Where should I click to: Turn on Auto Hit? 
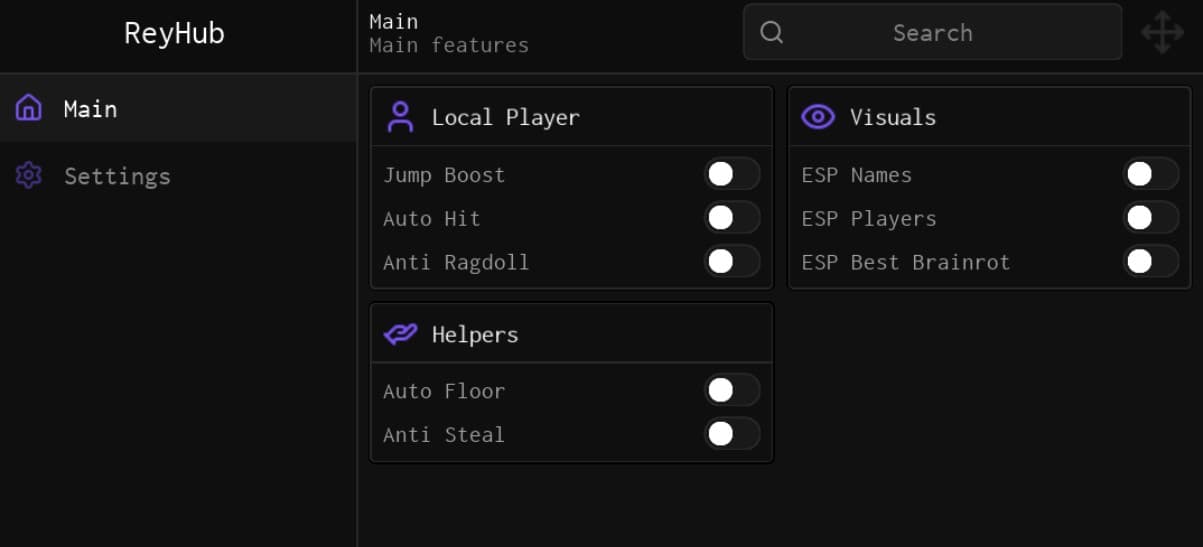(x=732, y=218)
